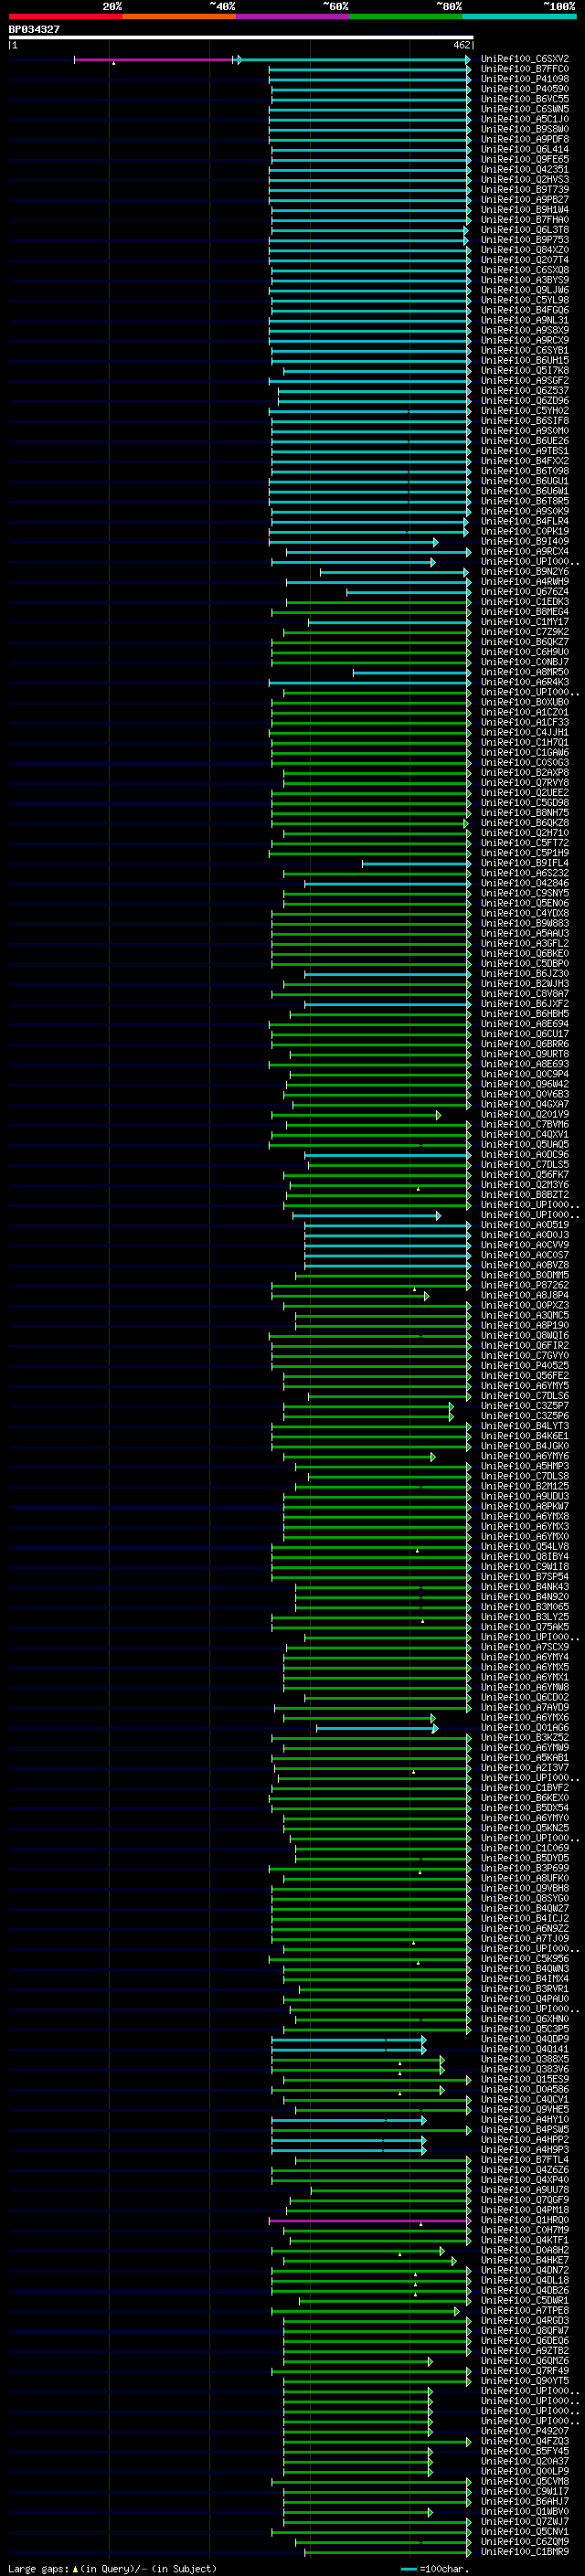Select the UniRef100_Q207T4 label
The height and width of the screenshot is (2576, 585).
[x=525, y=260]
